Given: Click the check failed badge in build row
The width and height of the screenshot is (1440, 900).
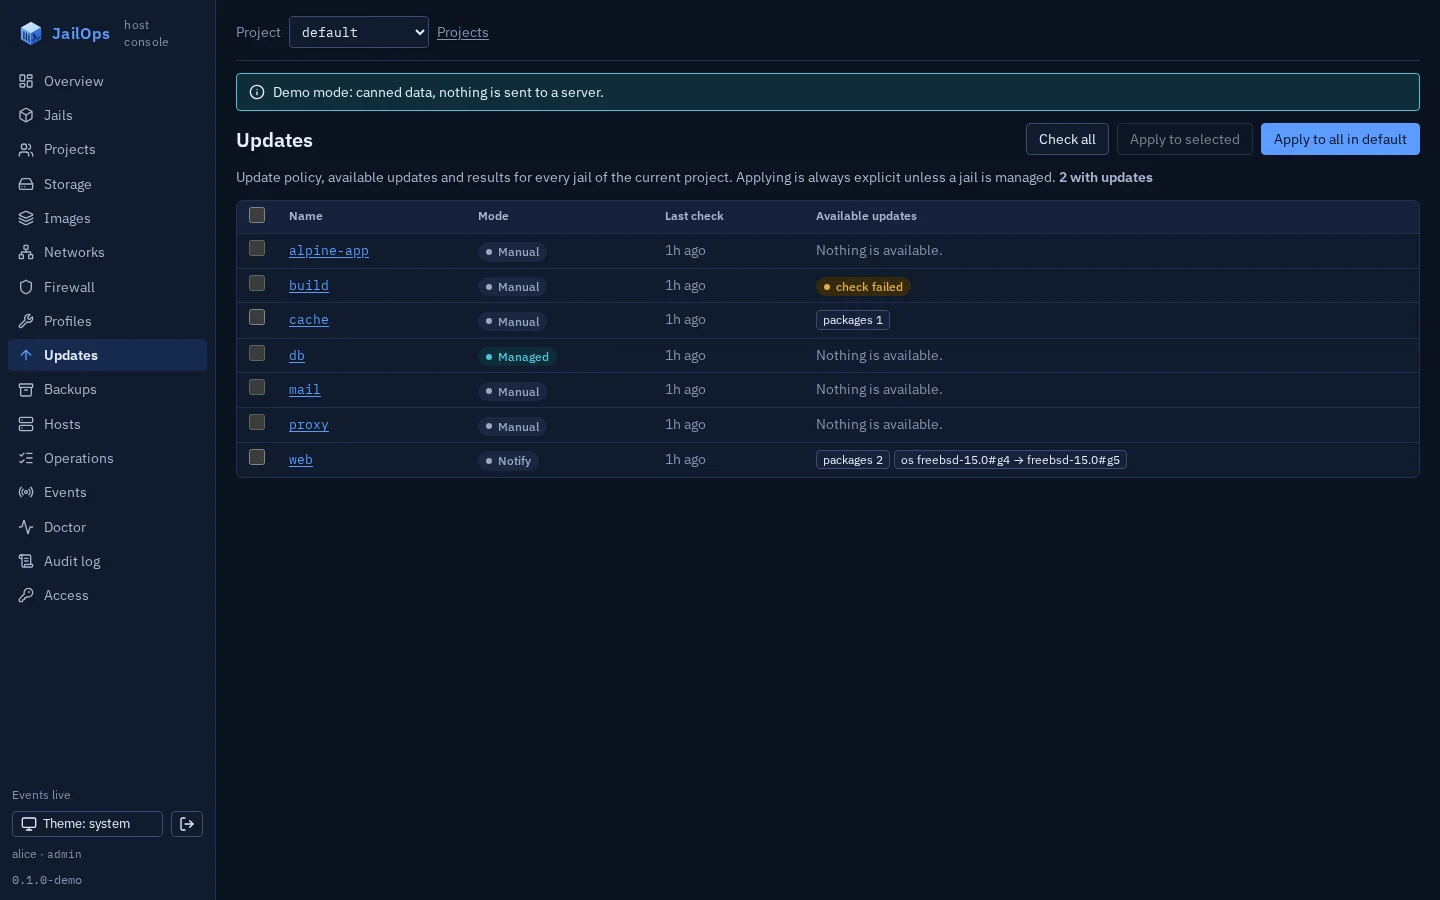Looking at the screenshot, I should coord(863,287).
